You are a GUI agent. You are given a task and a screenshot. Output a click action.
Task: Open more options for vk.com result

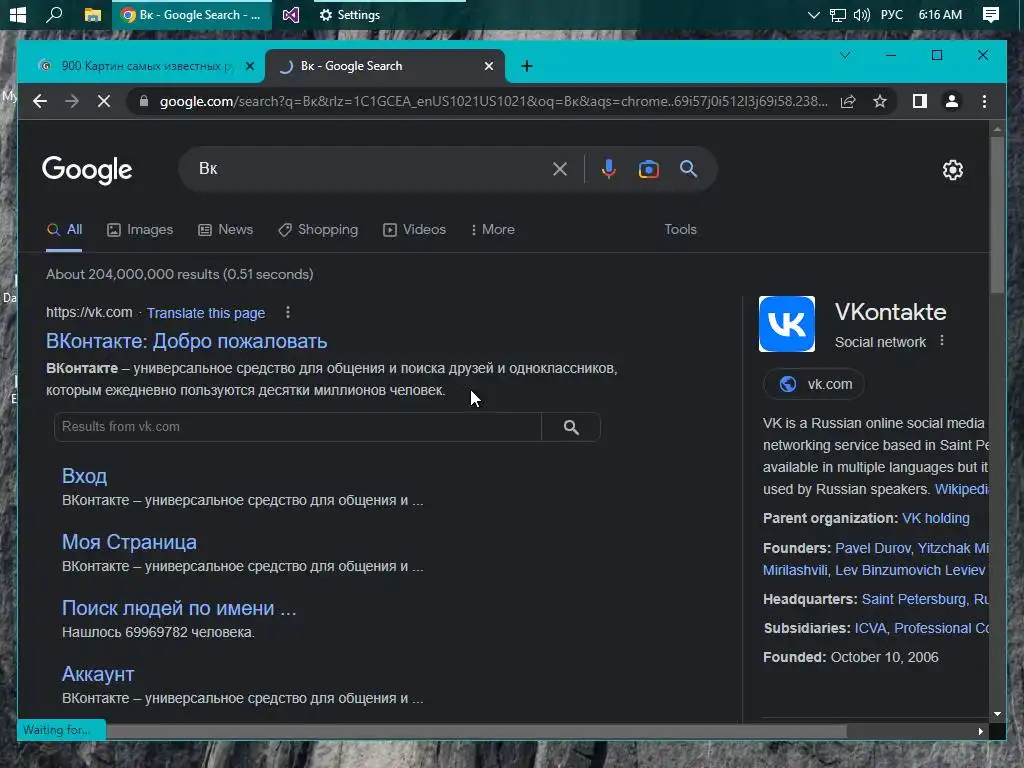[287, 313]
